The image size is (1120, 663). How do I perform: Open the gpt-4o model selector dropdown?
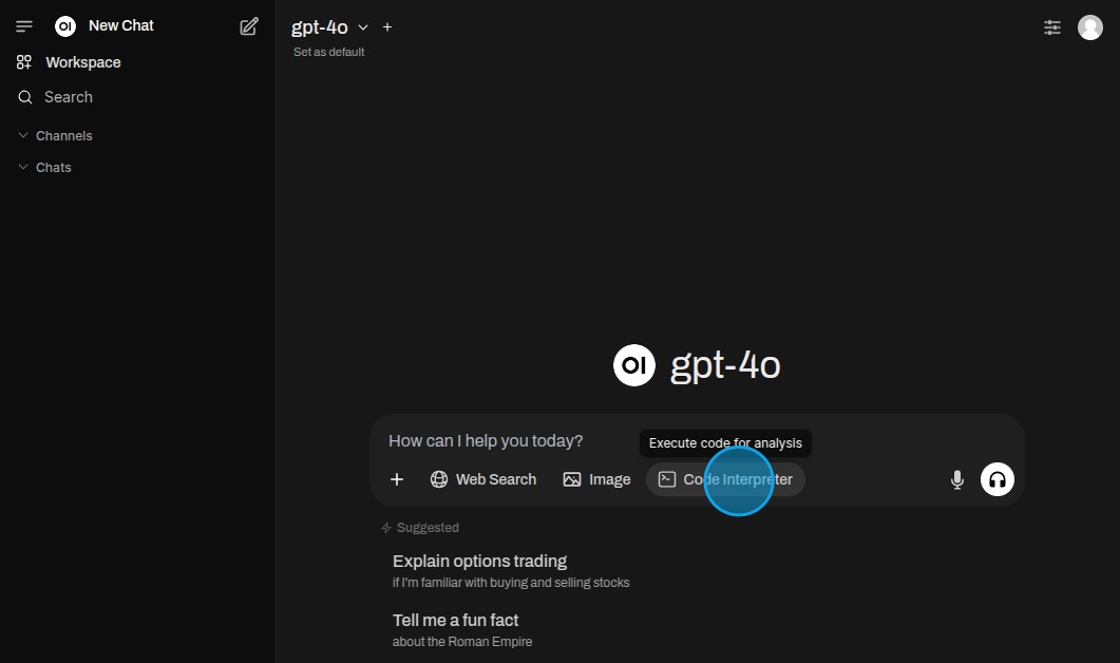329,27
